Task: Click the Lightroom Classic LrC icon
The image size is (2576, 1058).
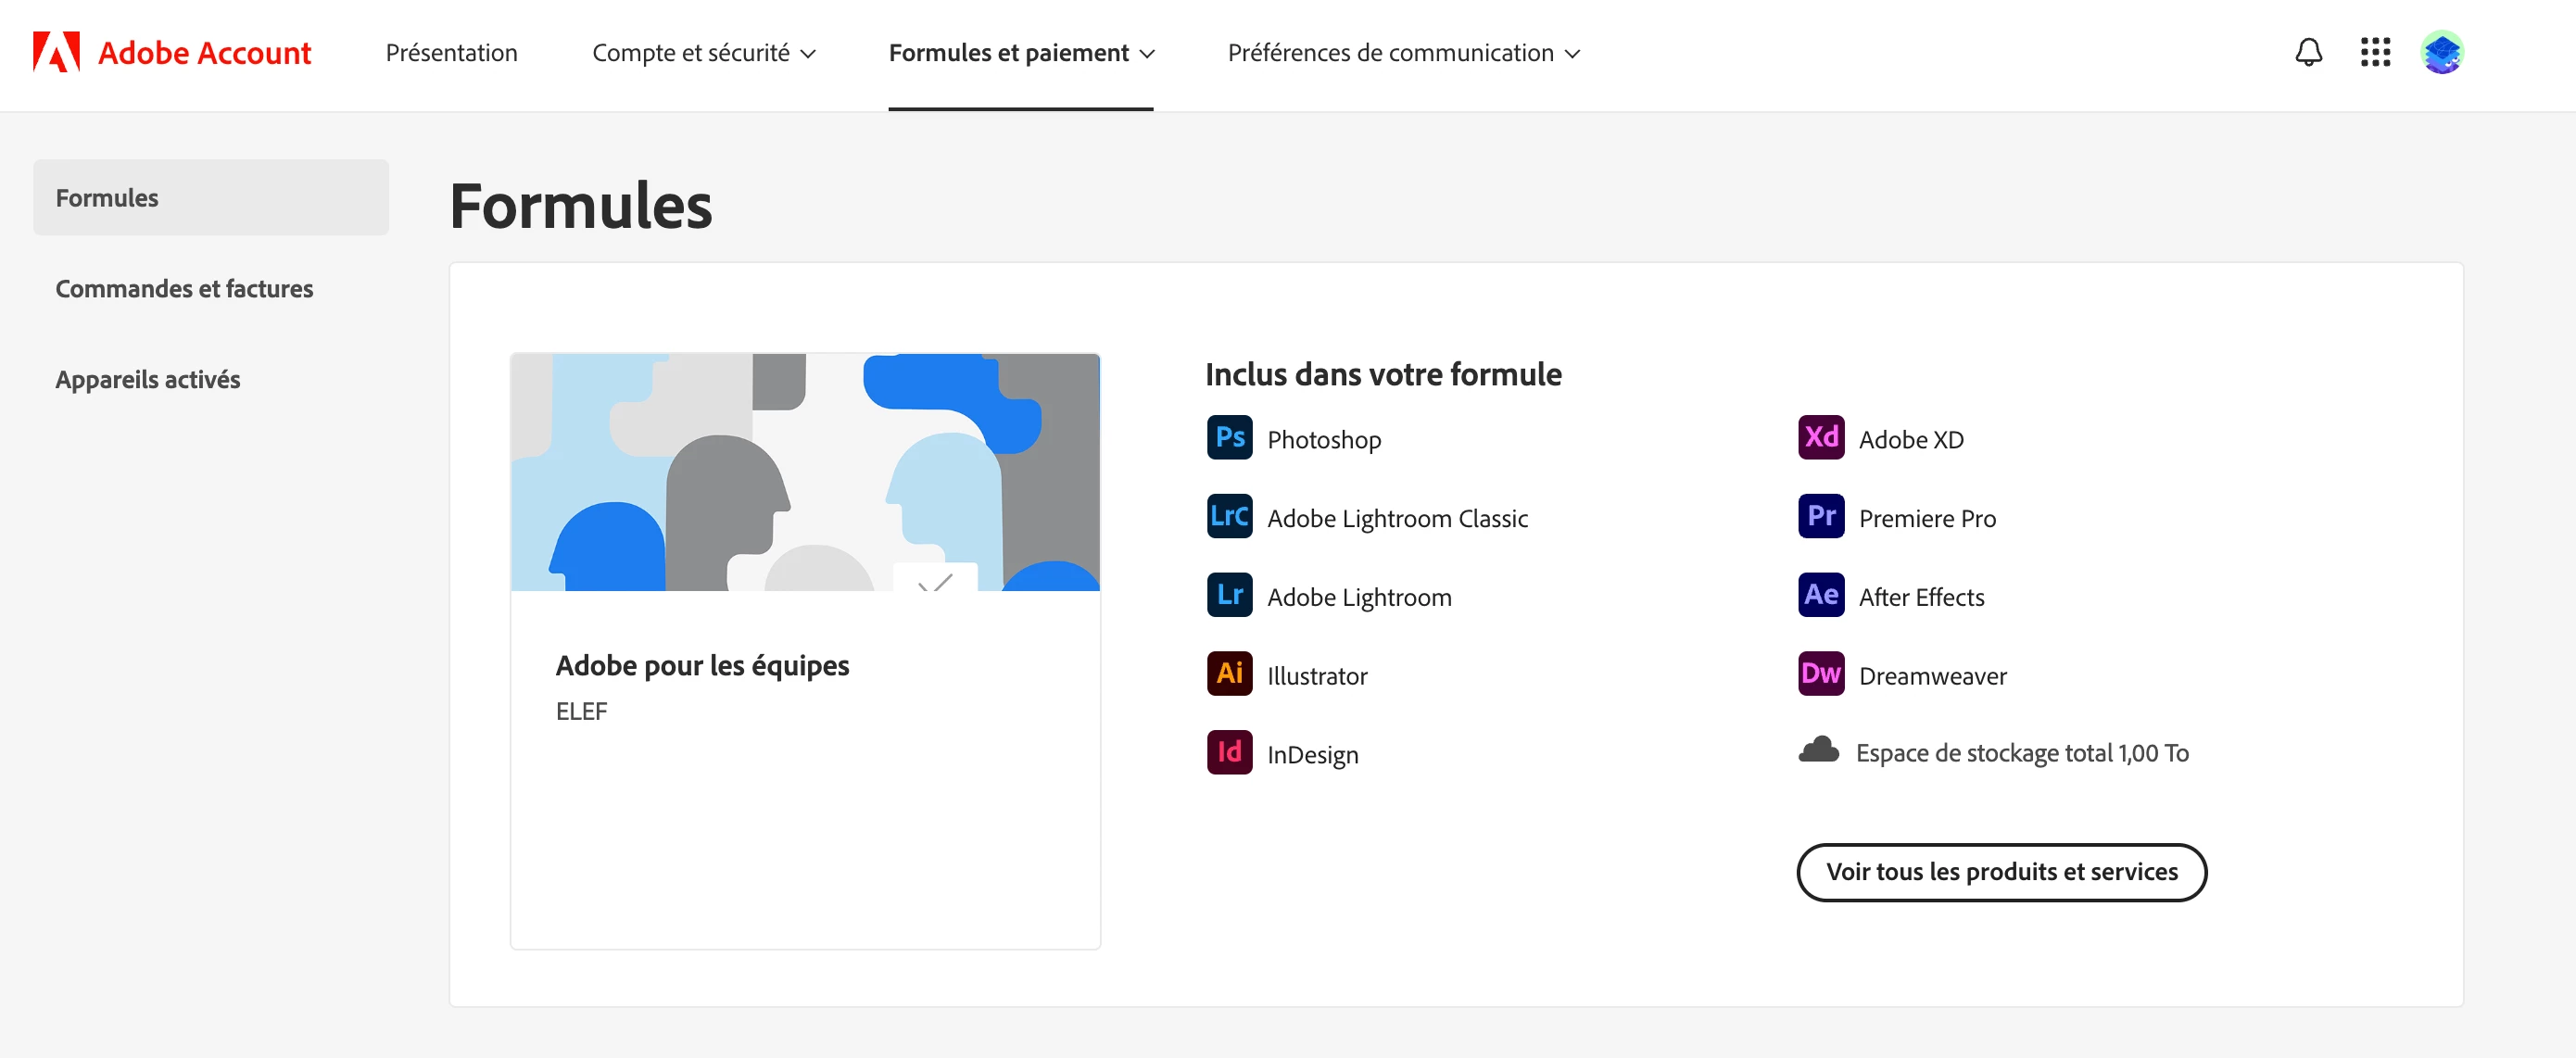Action: pos(1229,516)
